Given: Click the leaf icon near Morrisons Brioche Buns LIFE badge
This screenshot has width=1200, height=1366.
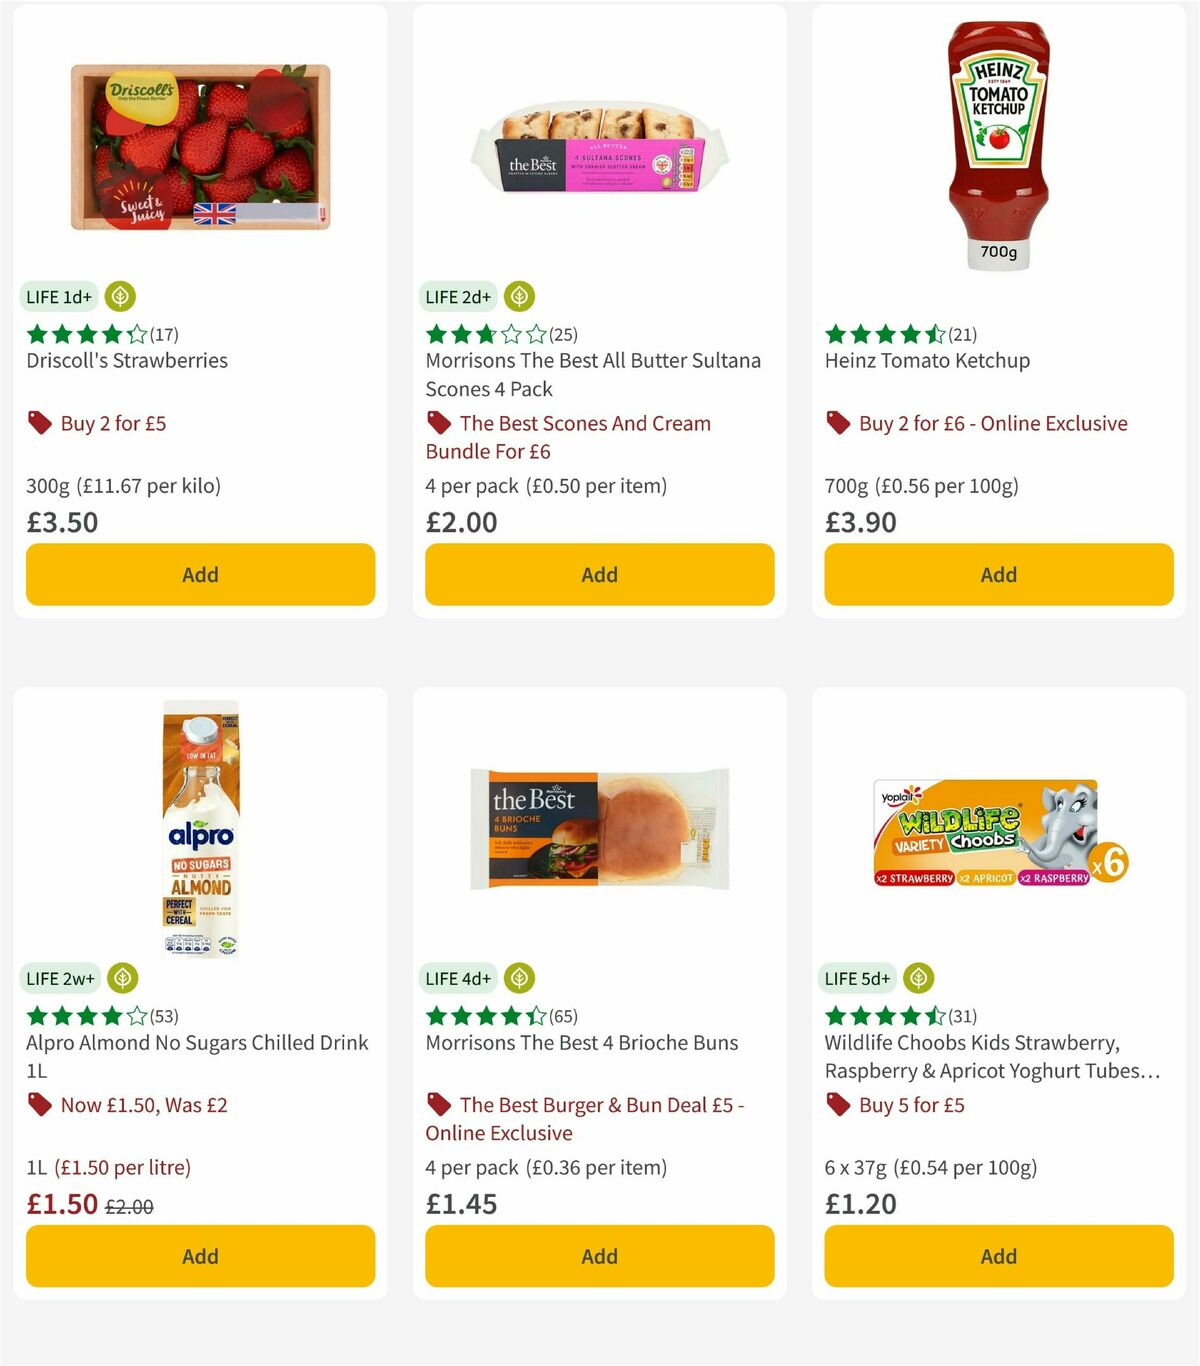Looking at the screenshot, I should [518, 978].
